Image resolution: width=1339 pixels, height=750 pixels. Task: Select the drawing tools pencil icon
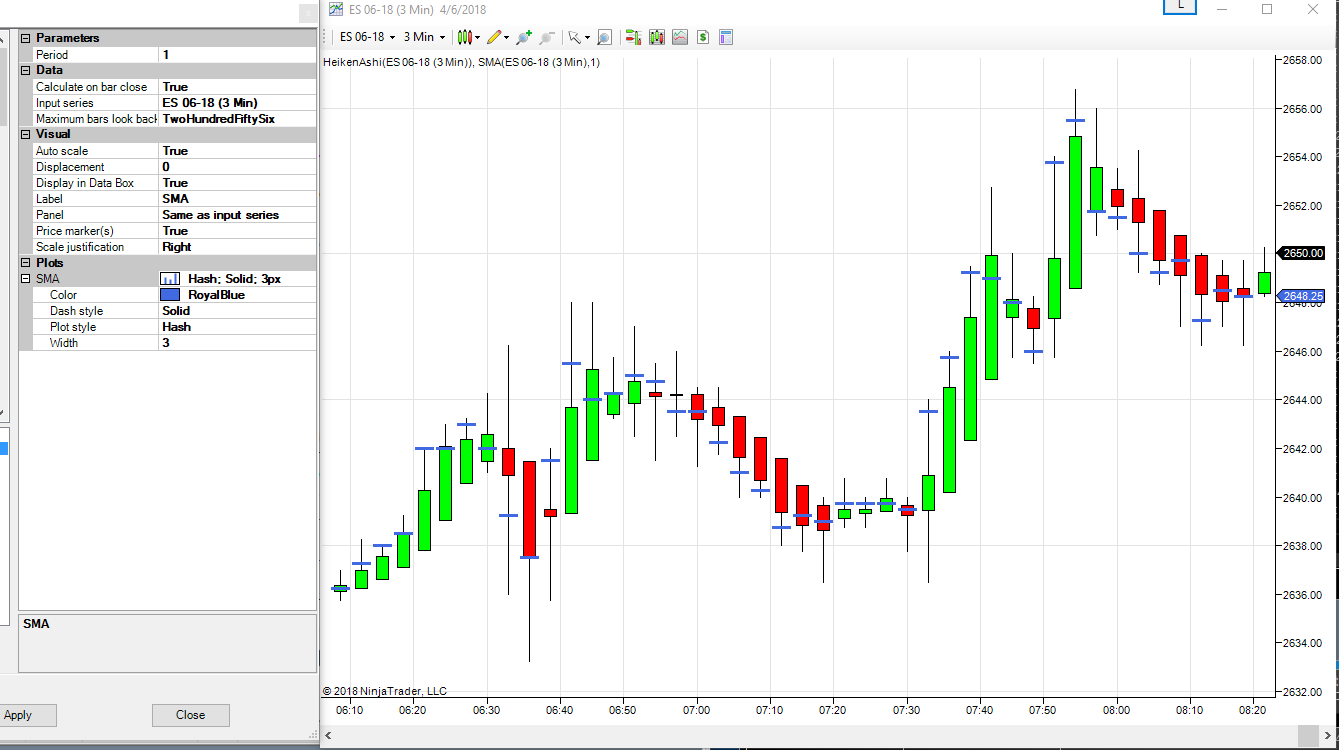point(494,37)
